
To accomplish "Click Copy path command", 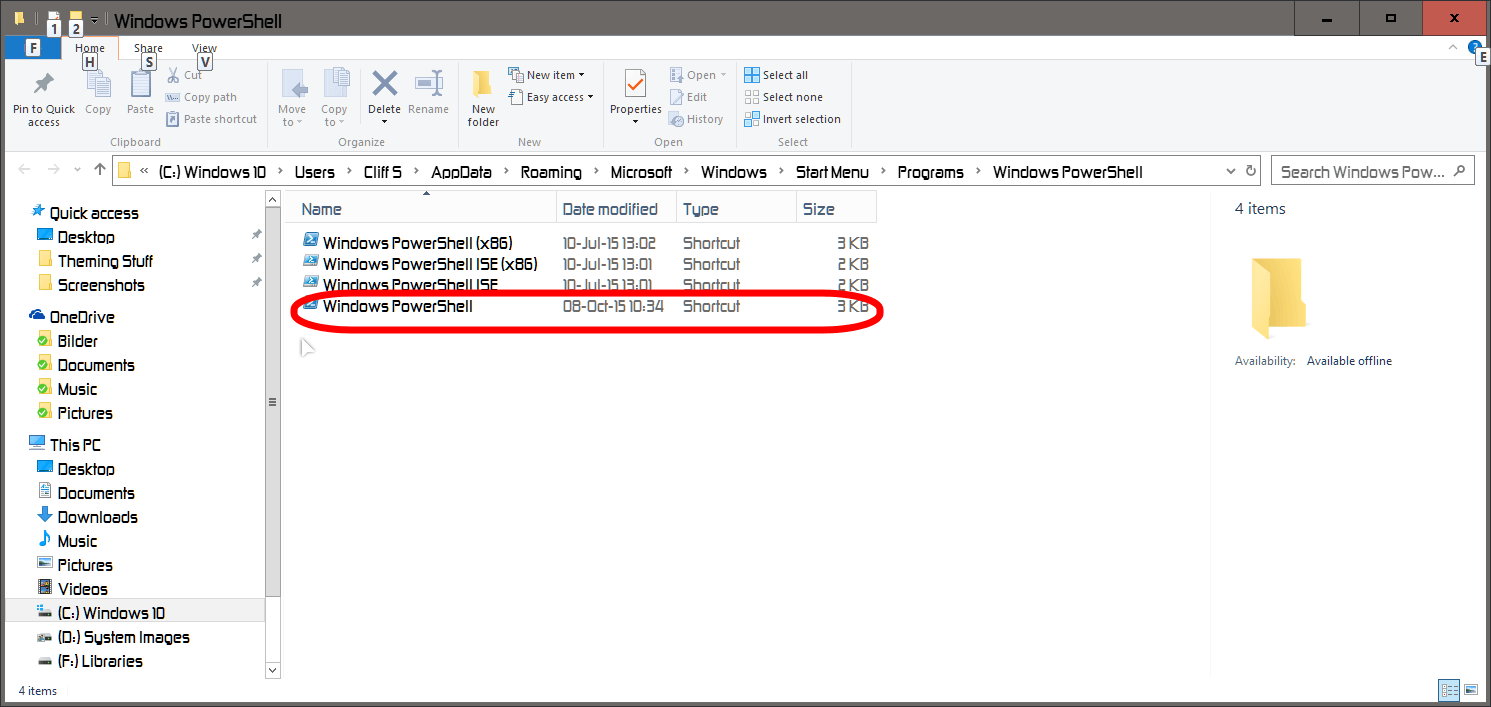I will 201,97.
